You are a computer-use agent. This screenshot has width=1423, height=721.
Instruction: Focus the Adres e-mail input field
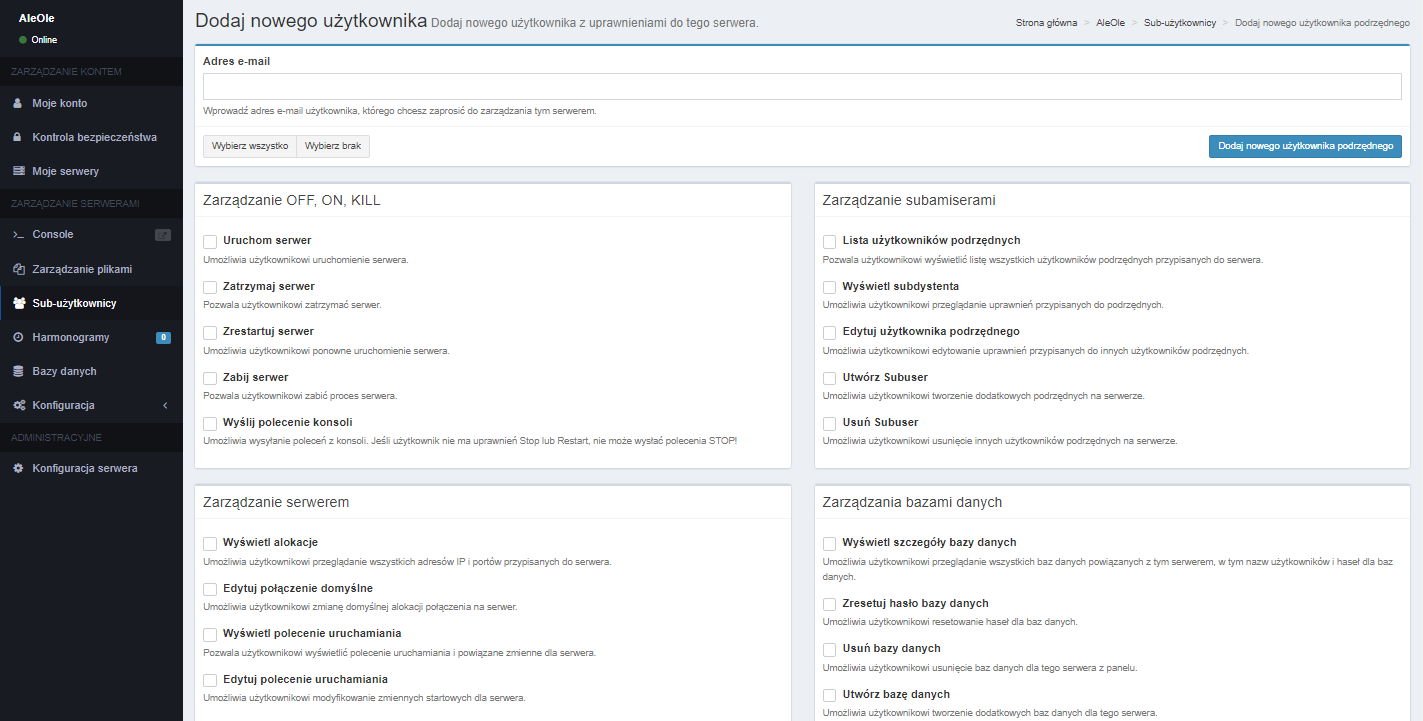[x=801, y=87]
